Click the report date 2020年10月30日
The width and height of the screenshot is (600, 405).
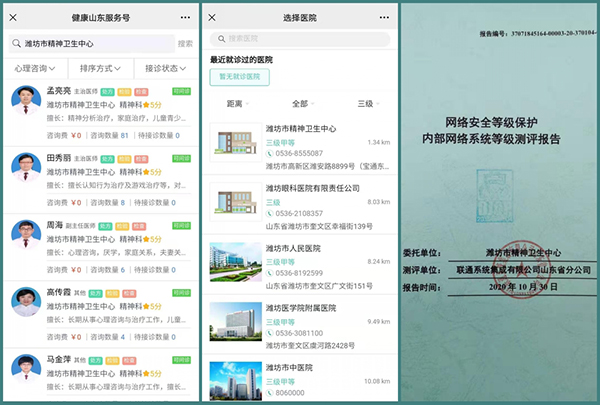pos(523,287)
